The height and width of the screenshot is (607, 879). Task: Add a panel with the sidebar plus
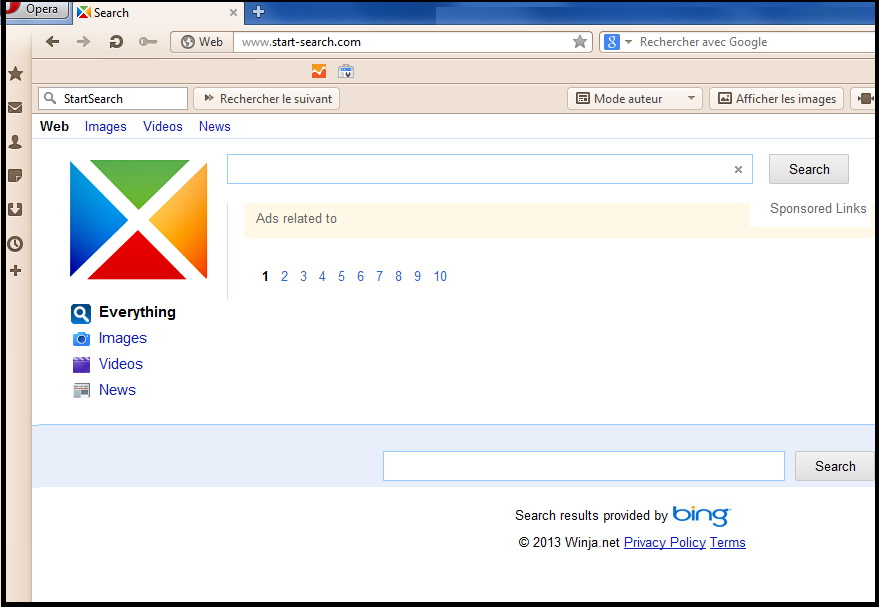[x=16, y=271]
